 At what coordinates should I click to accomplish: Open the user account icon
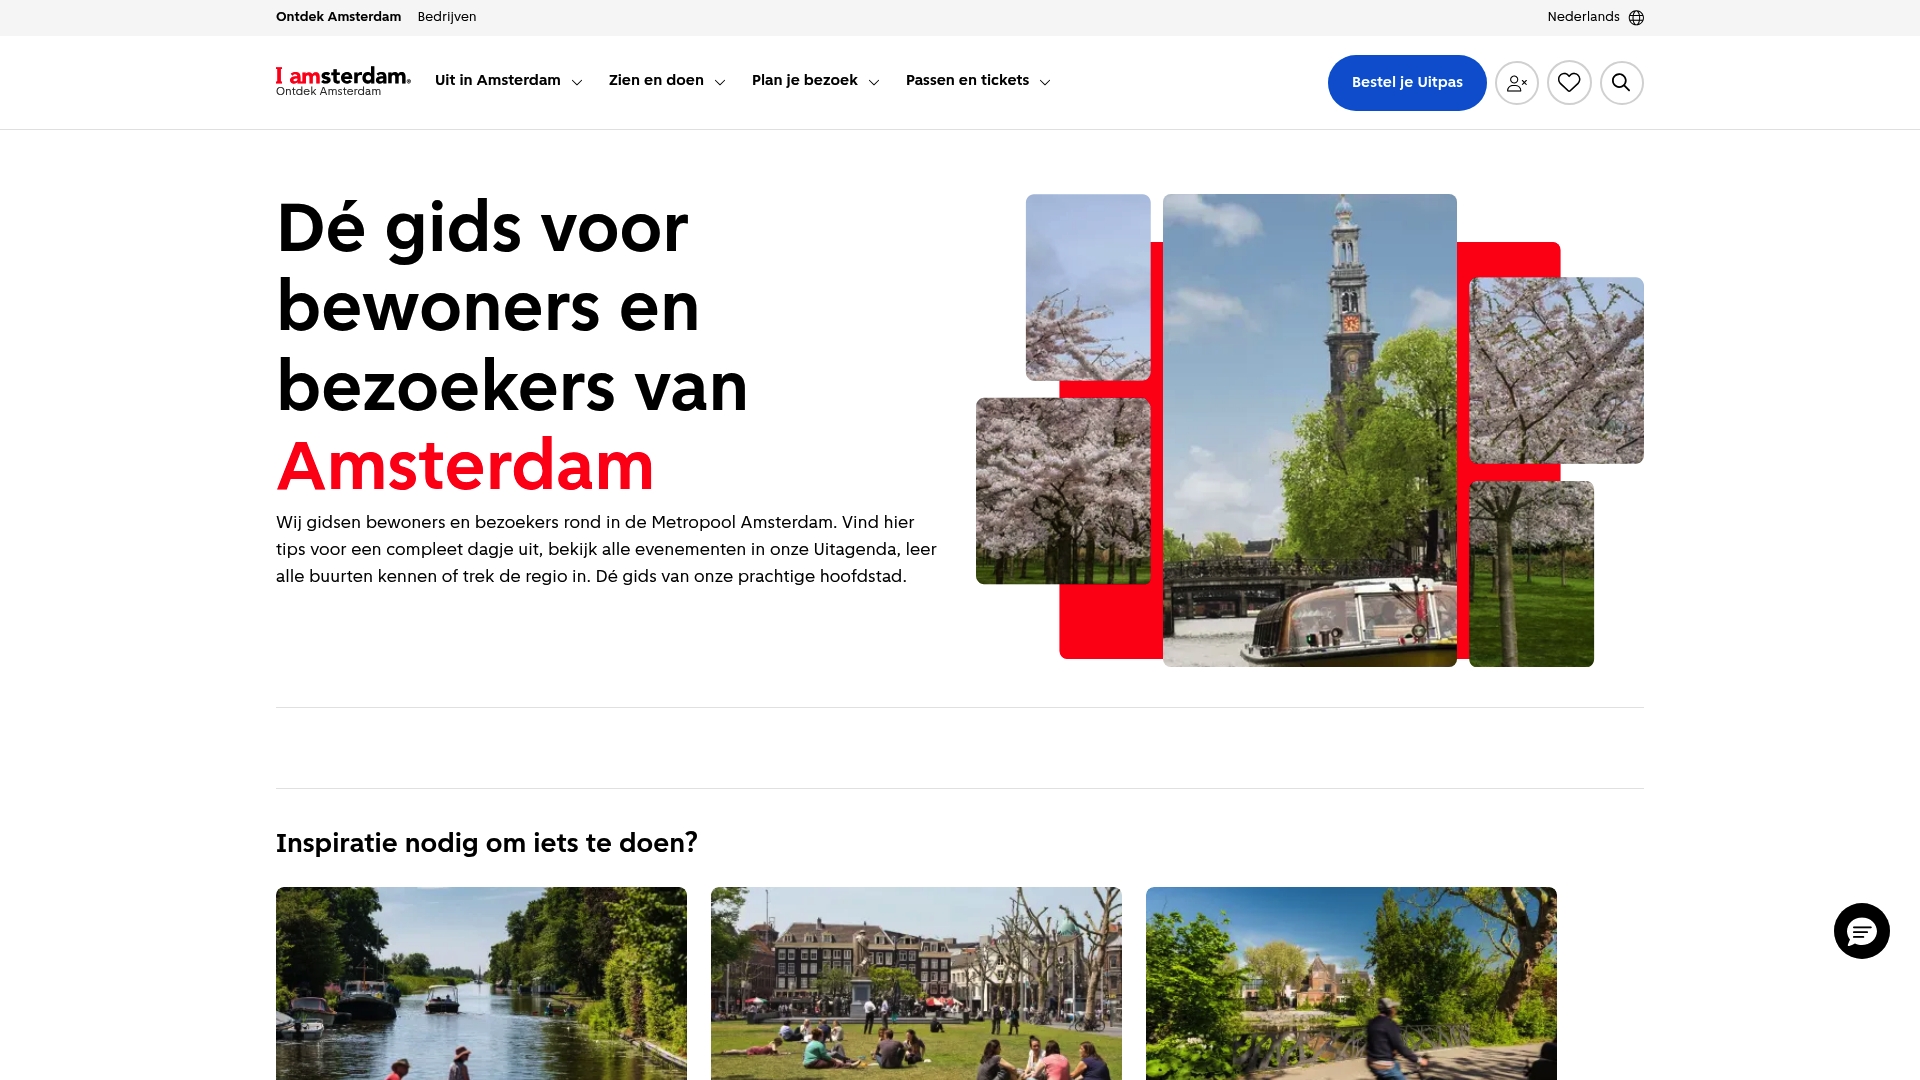1517,83
